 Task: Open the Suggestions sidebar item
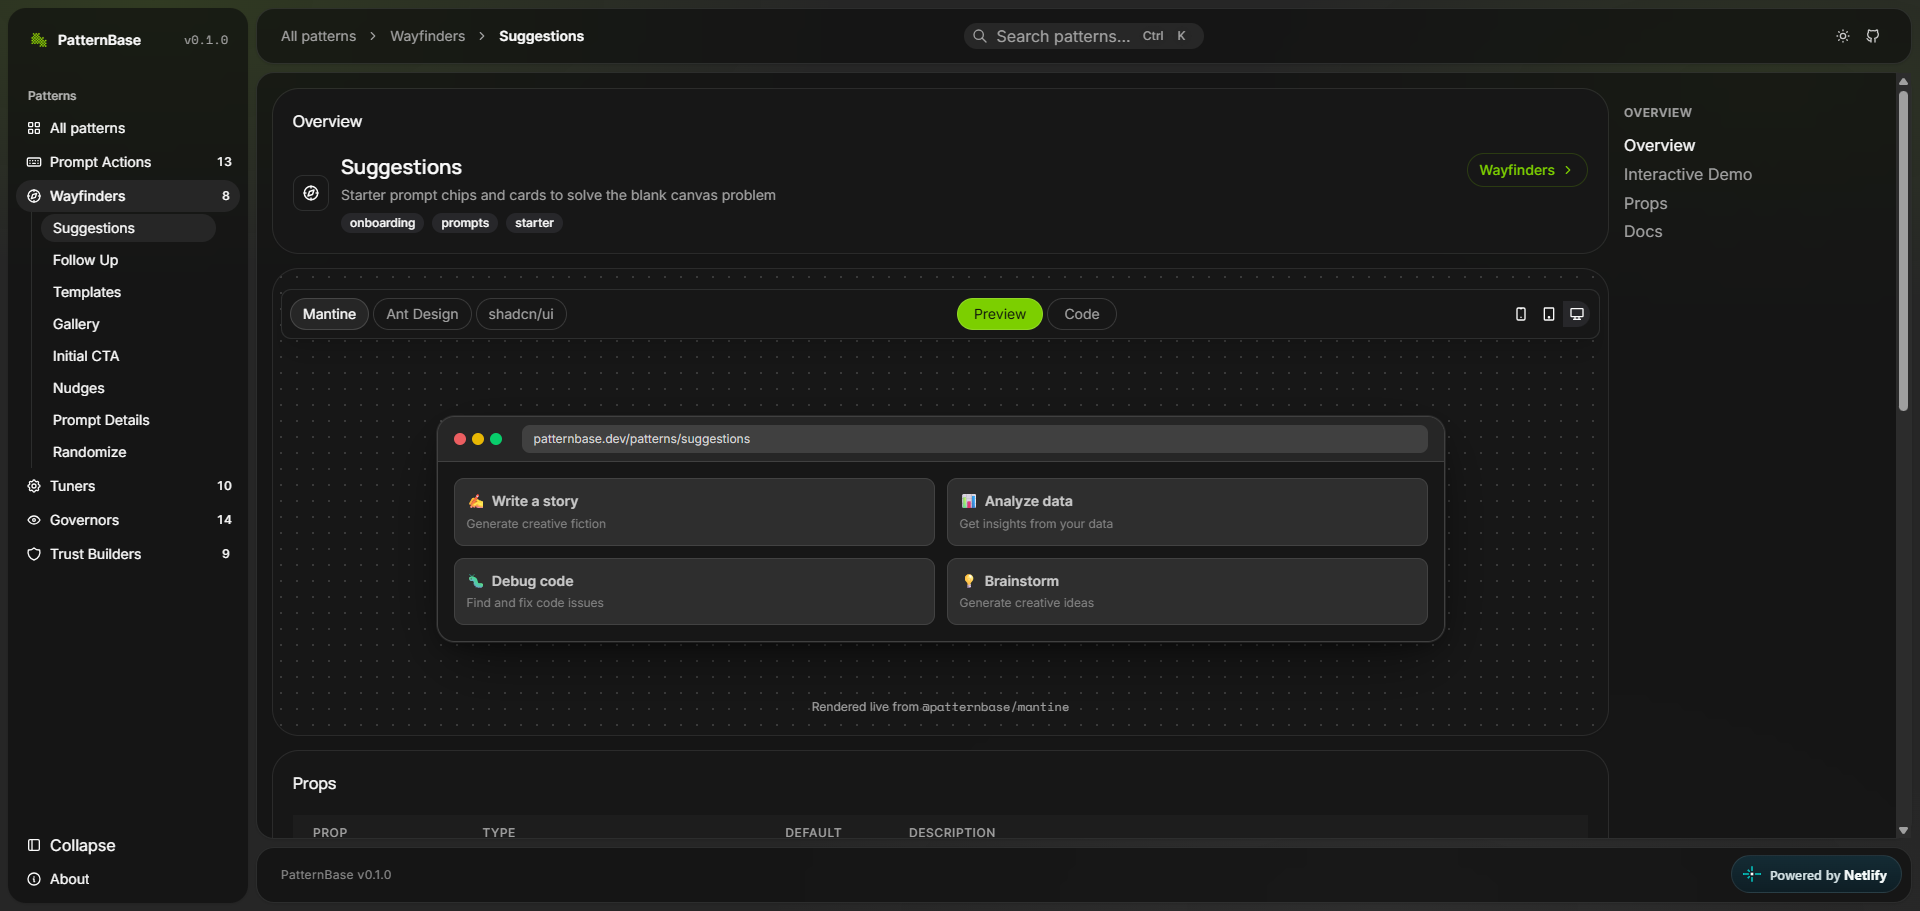click(x=128, y=228)
